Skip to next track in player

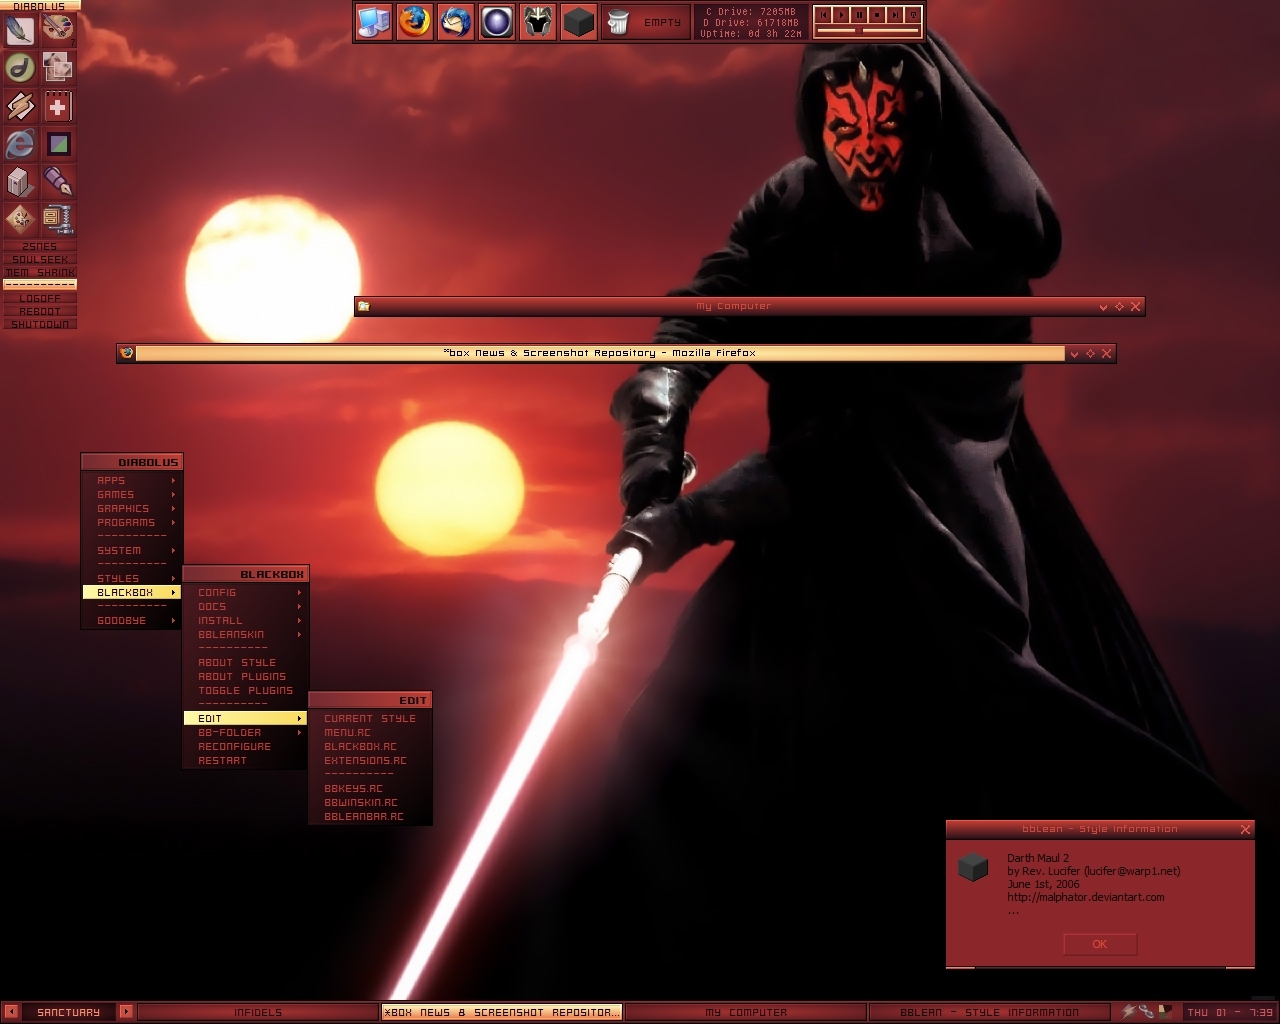click(895, 15)
